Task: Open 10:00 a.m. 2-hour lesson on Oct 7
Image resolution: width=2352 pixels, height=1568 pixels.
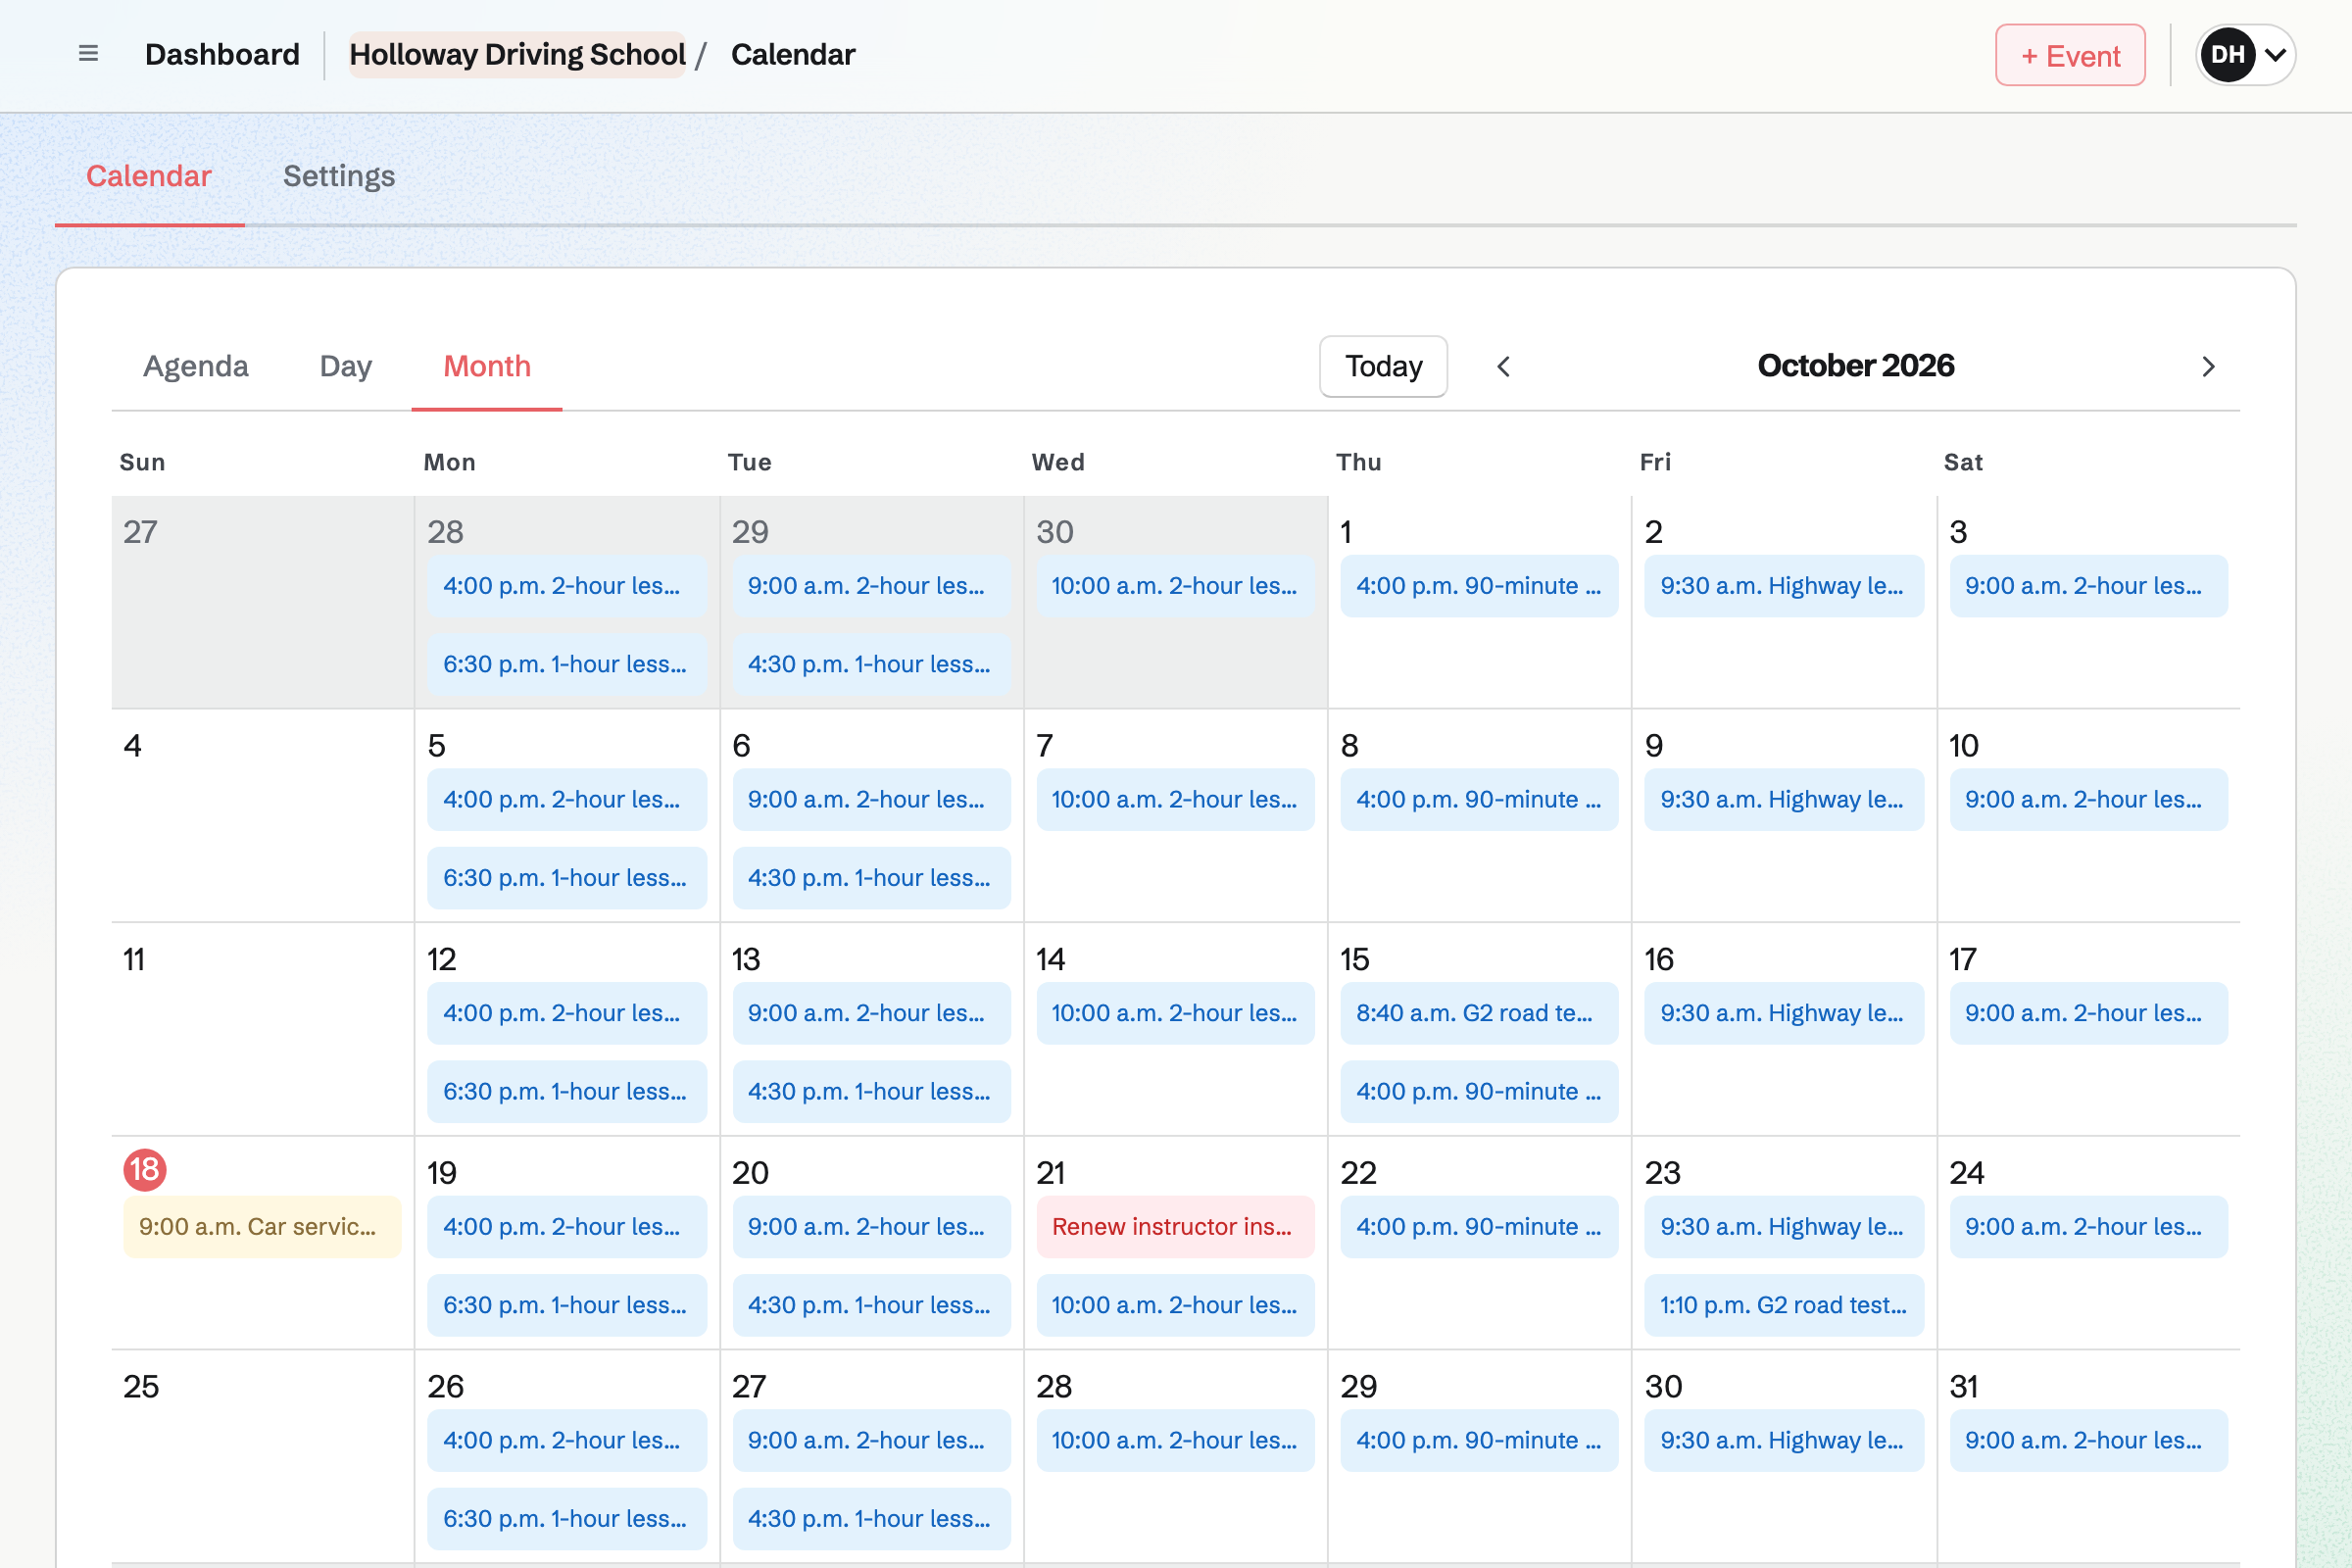Action: coord(1175,800)
